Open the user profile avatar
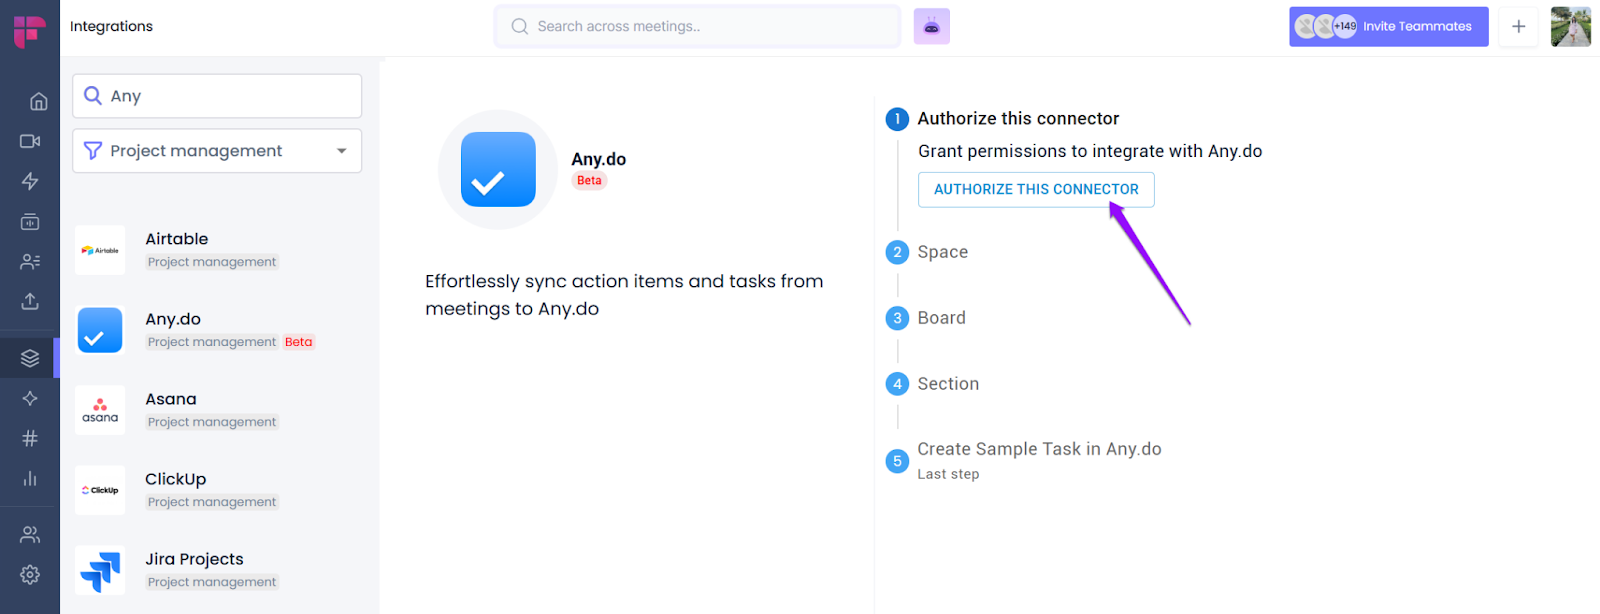 [x=1571, y=27]
